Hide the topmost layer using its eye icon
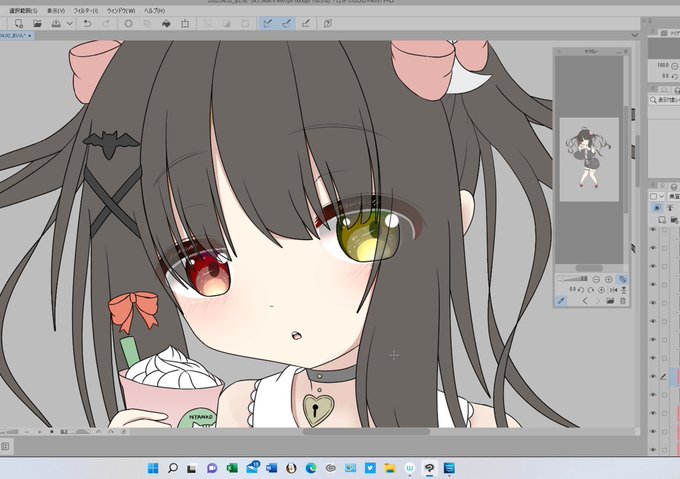The width and height of the screenshot is (680, 479). (x=653, y=230)
